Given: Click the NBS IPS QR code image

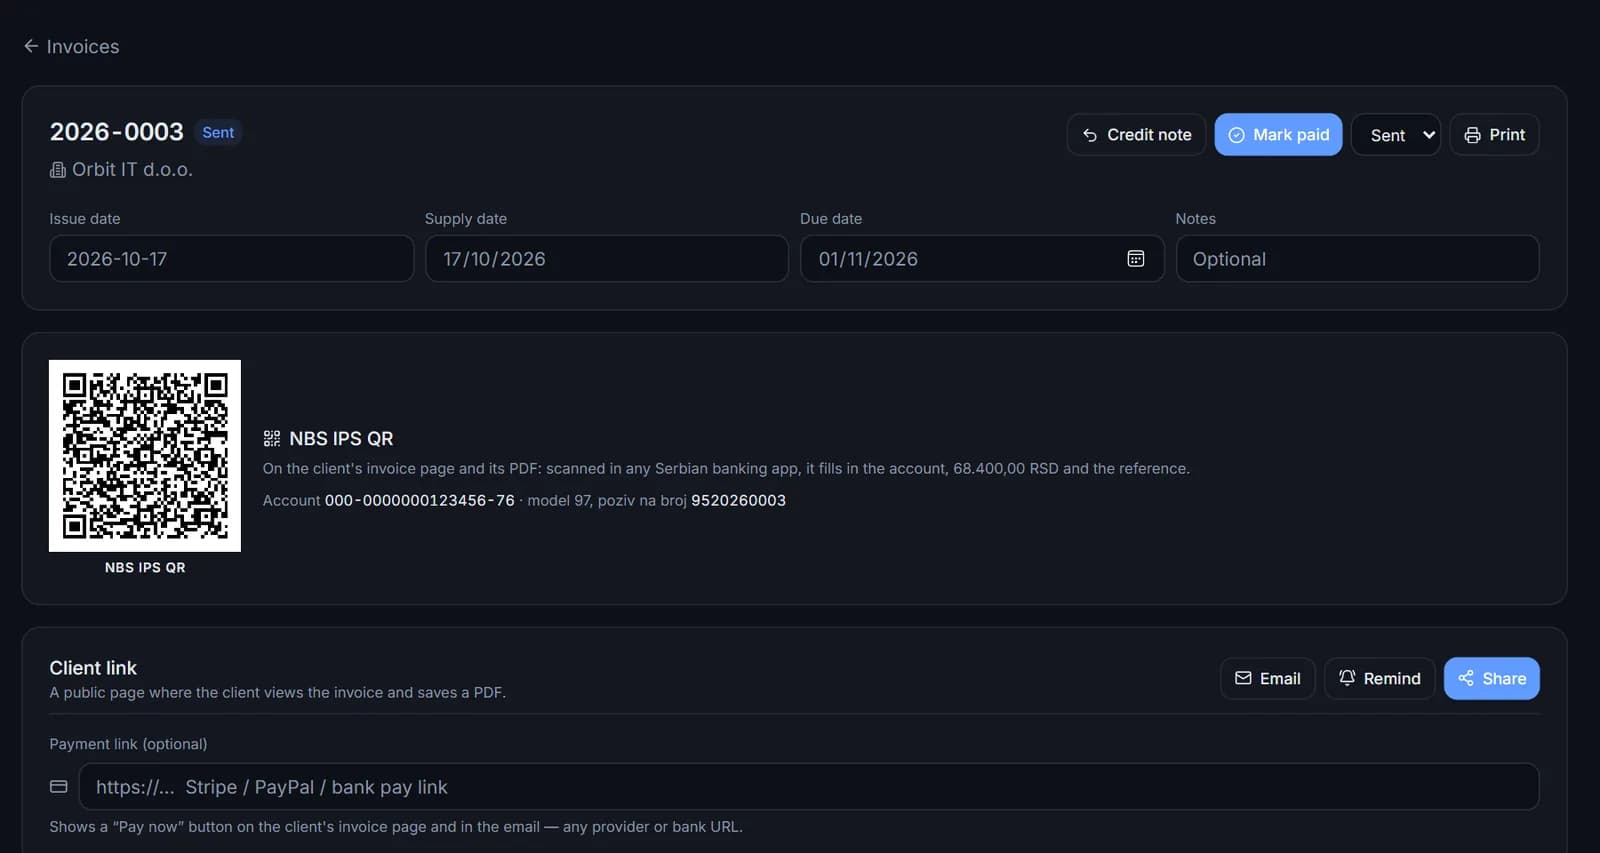Looking at the screenshot, I should [x=145, y=456].
